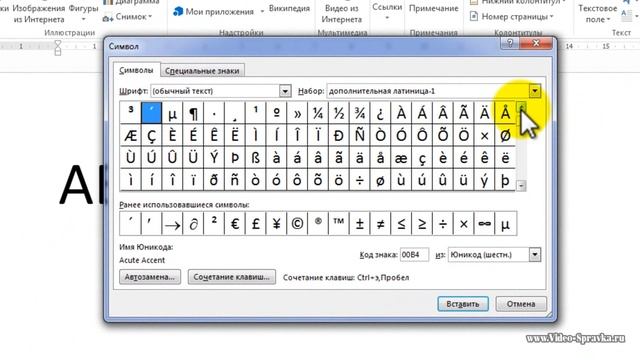640x360 pixels.
Task: Select the ¾ fraction symbol
Action: [360, 113]
